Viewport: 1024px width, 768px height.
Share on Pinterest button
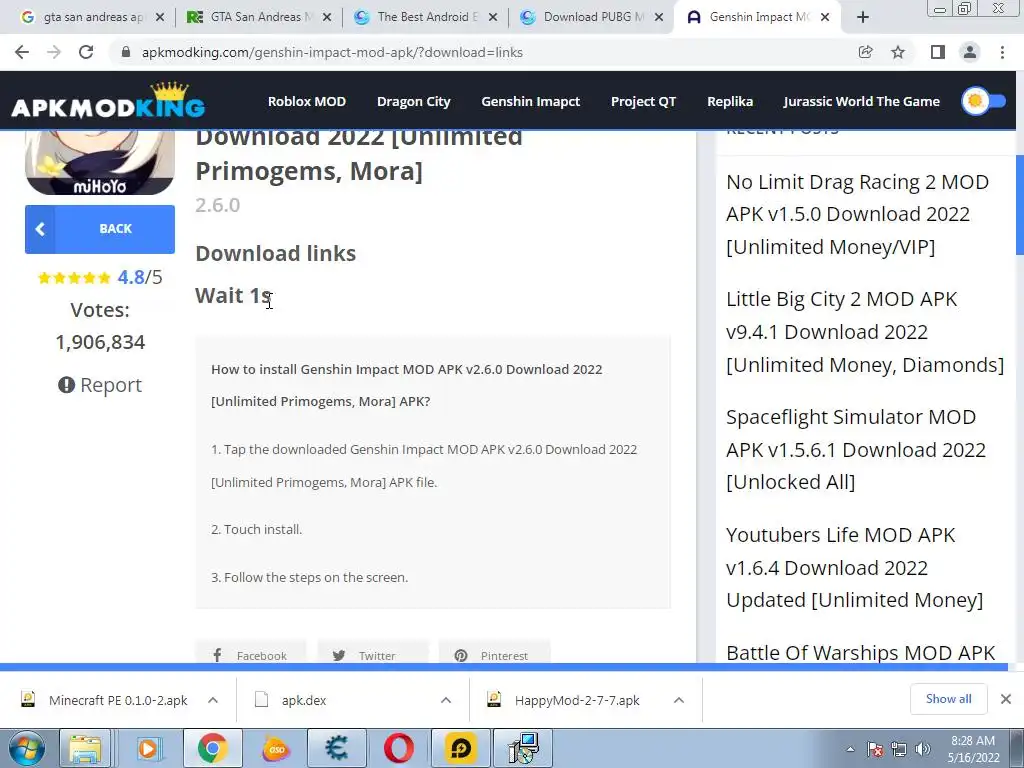pos(494,654)
